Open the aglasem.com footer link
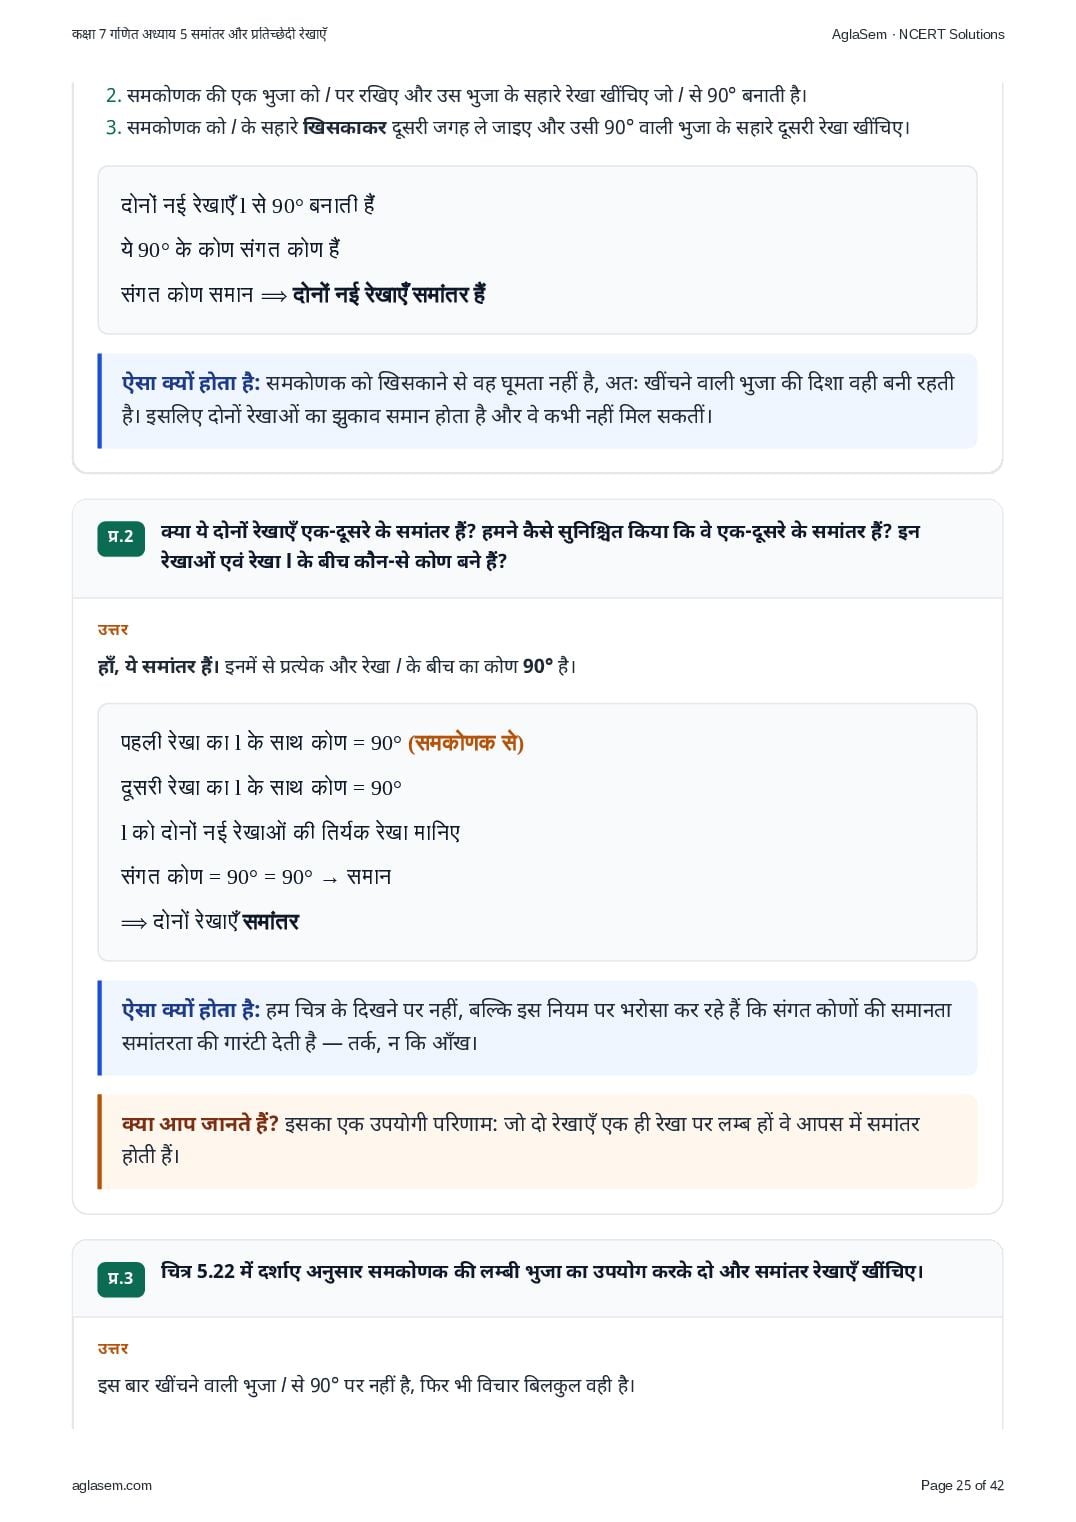The width and height of the screenshot is (1076, 1522). coord(112,1485)
